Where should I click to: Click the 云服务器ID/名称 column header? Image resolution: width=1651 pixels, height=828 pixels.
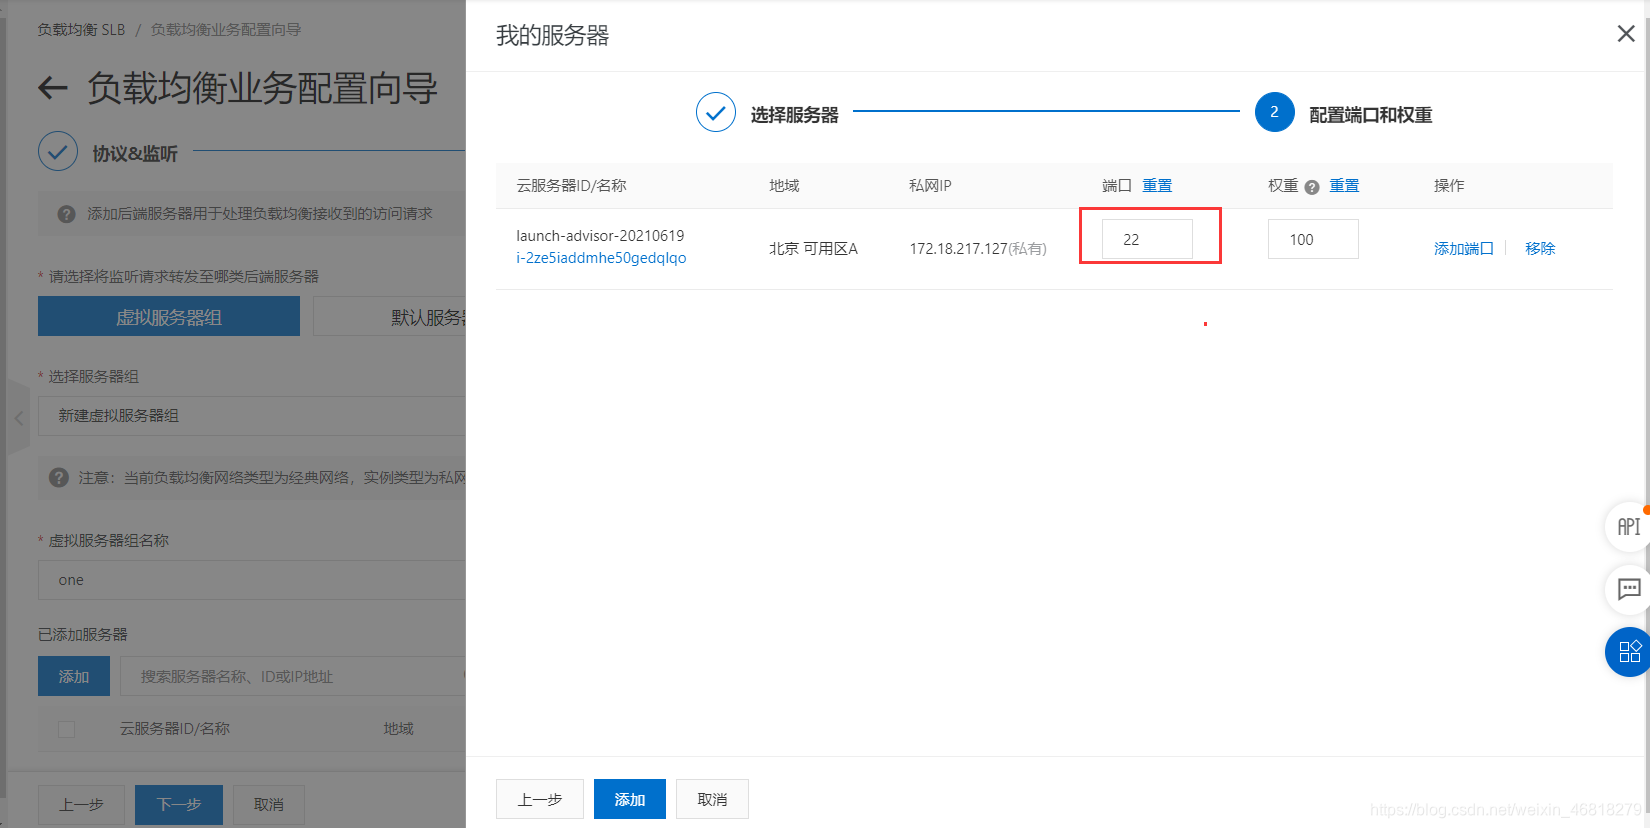coord(571,186)
